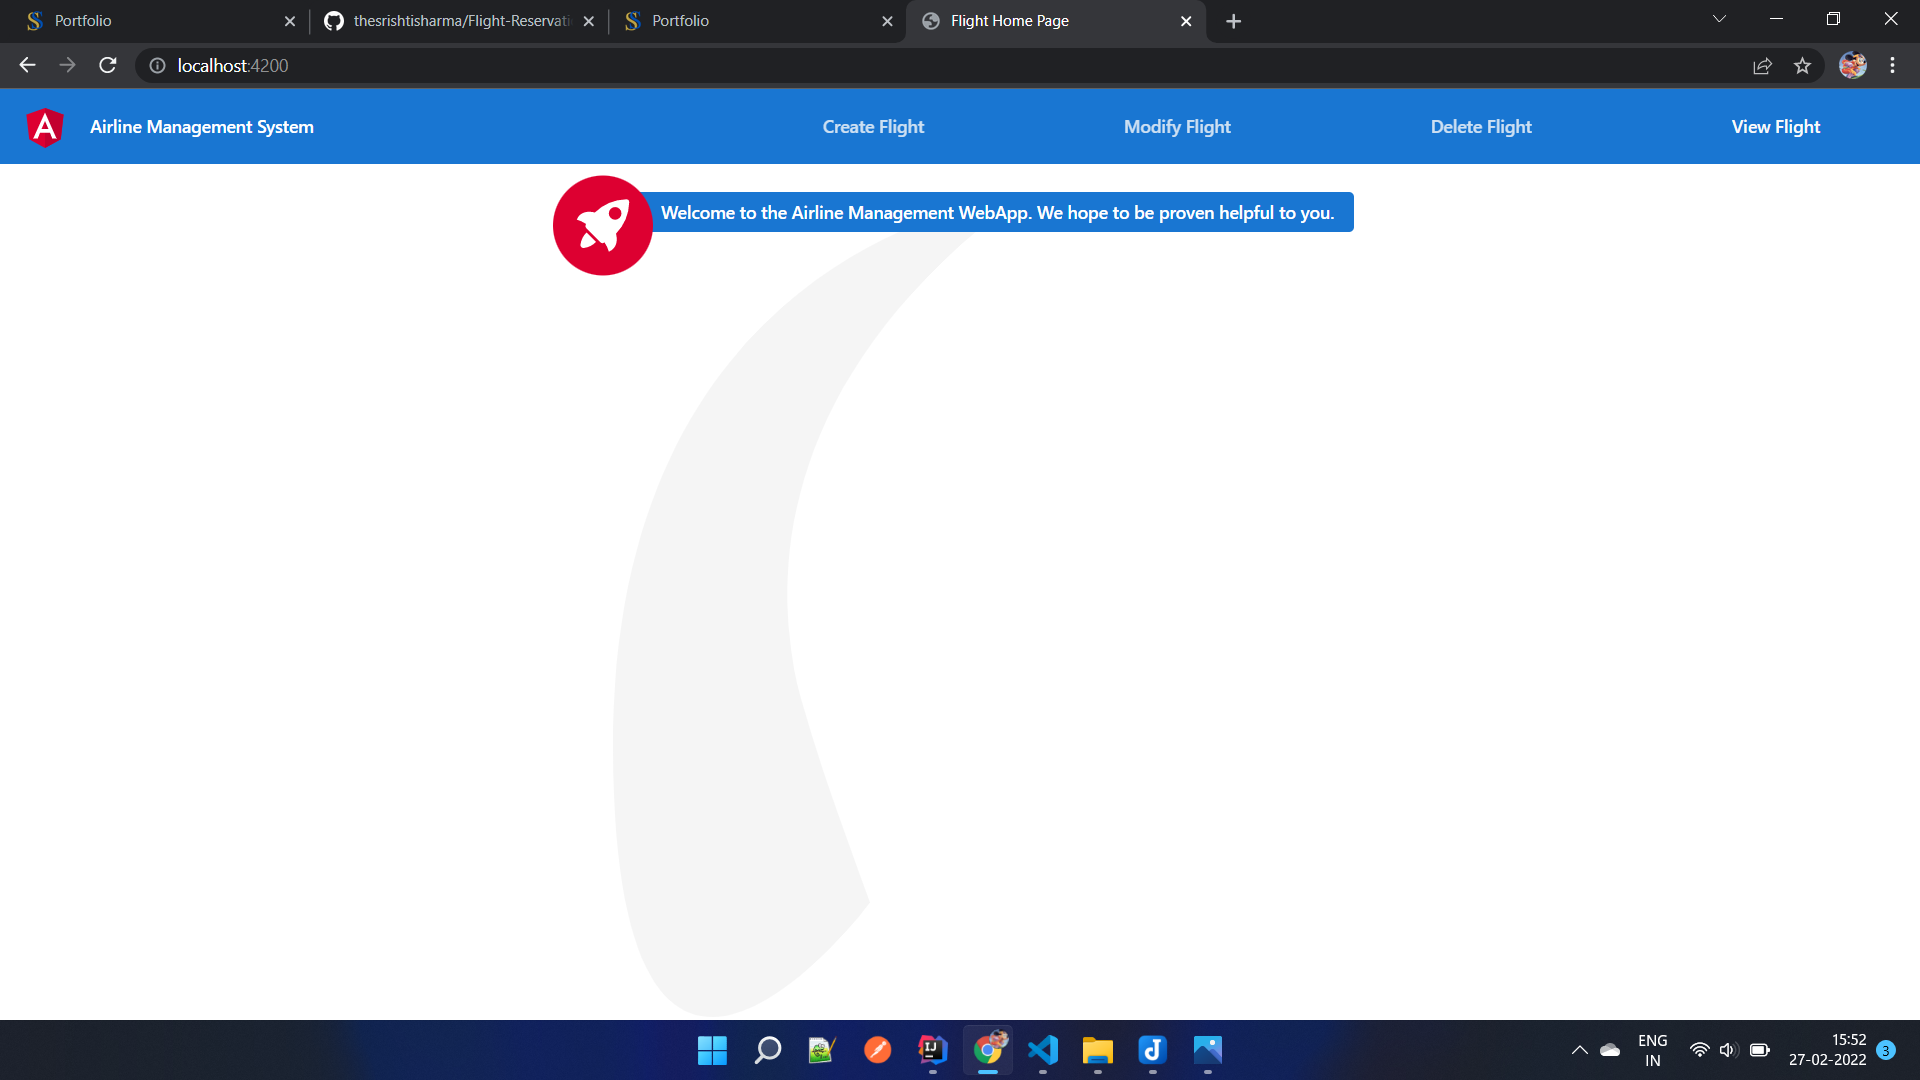Viewport: 1920px width, 1080px height.
Task: Open the Chrome three-dot menu
Action: tap(1892, 65)
